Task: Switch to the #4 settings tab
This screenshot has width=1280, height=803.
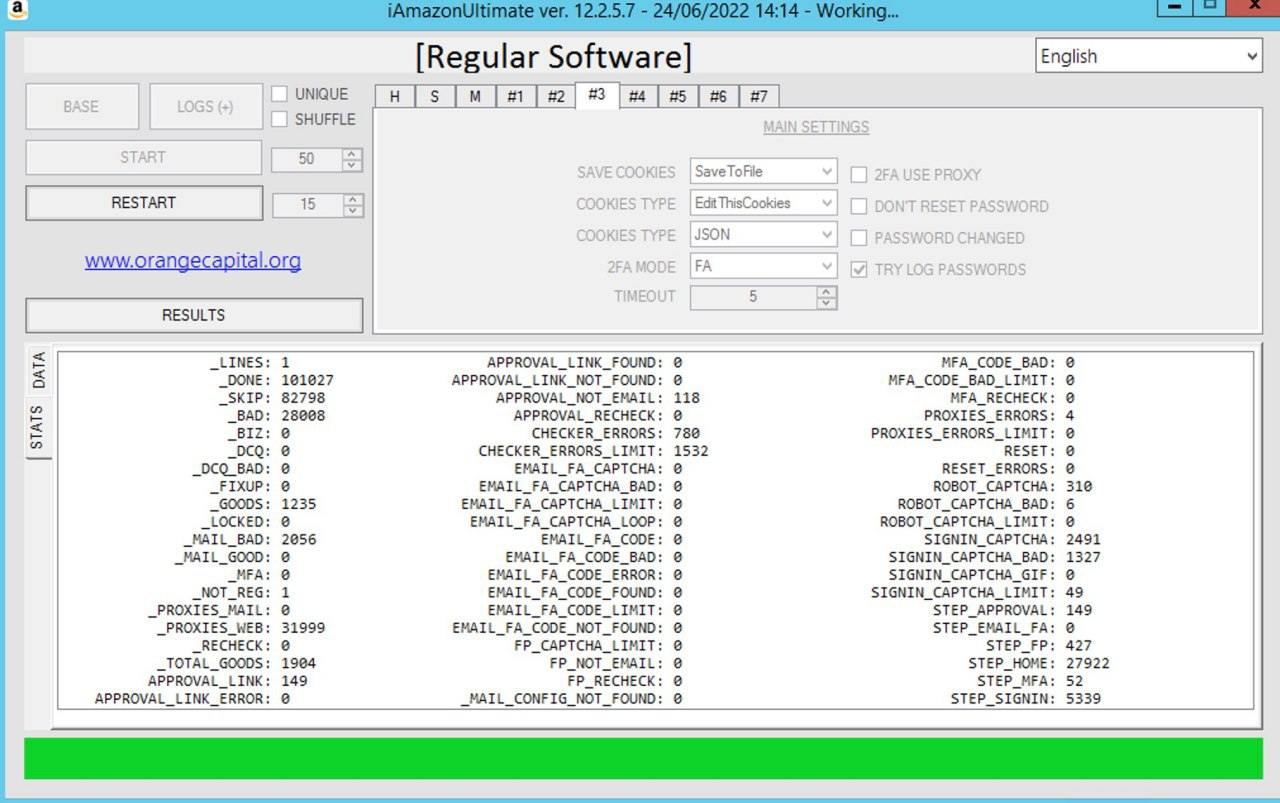Action: 637,97
